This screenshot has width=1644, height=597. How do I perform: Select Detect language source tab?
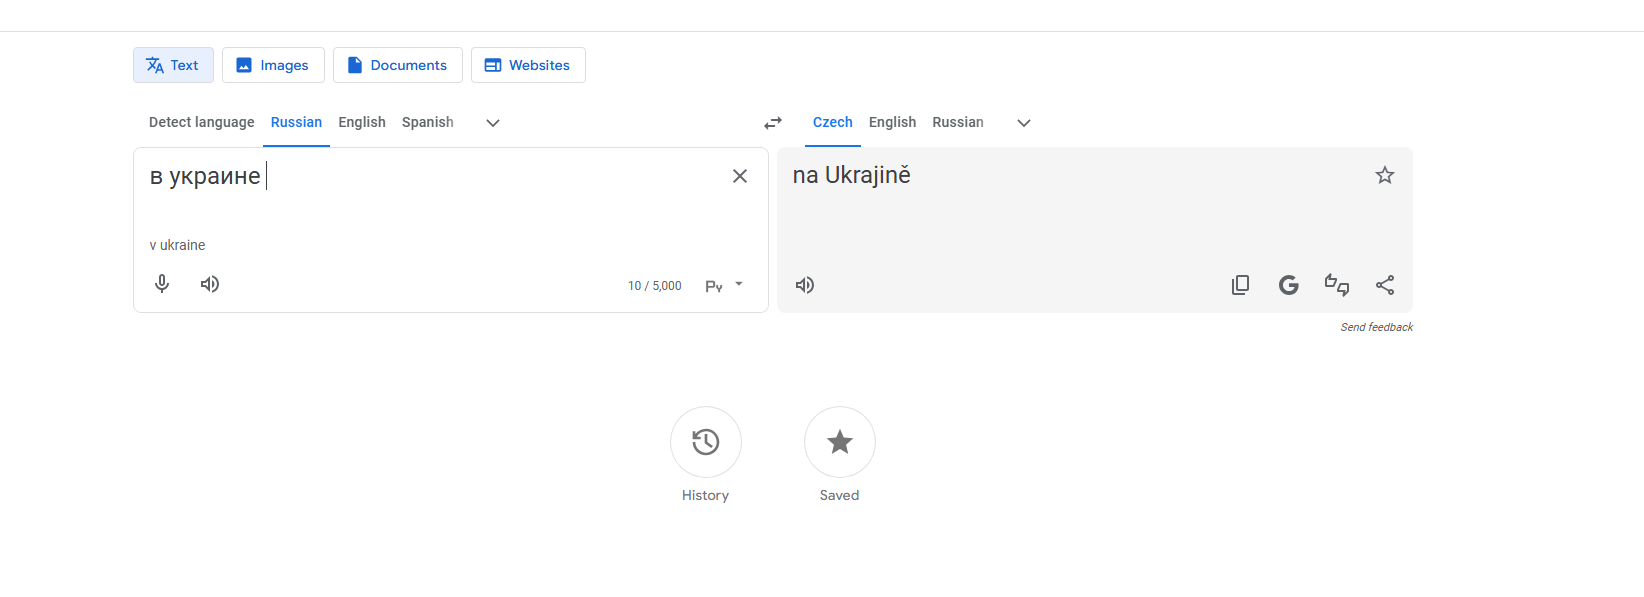click(x=202, y=122)
